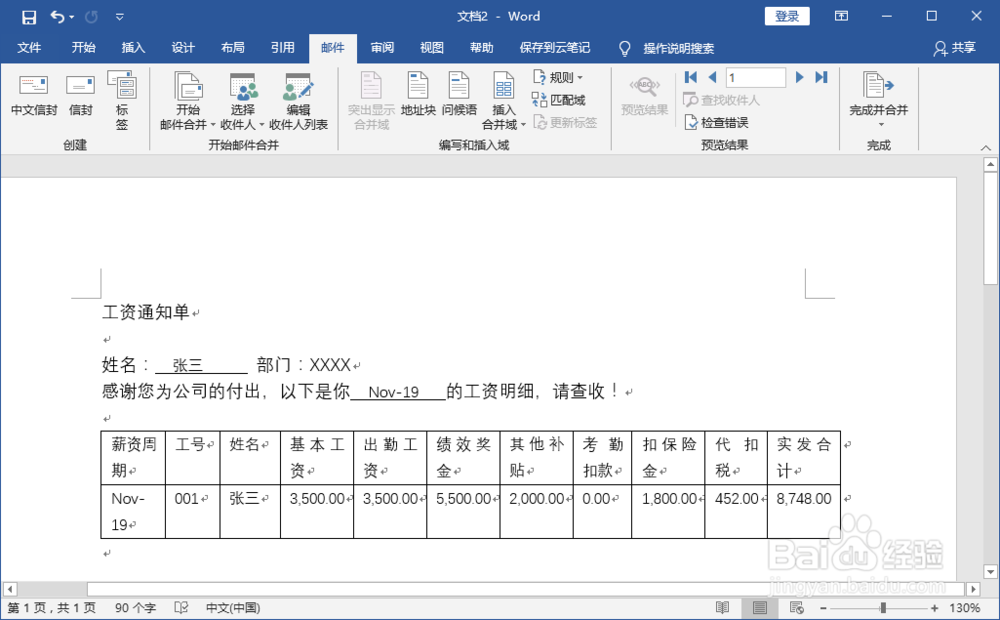
Task: Click 查找收件人 find recipient
Action: [721, 100]
